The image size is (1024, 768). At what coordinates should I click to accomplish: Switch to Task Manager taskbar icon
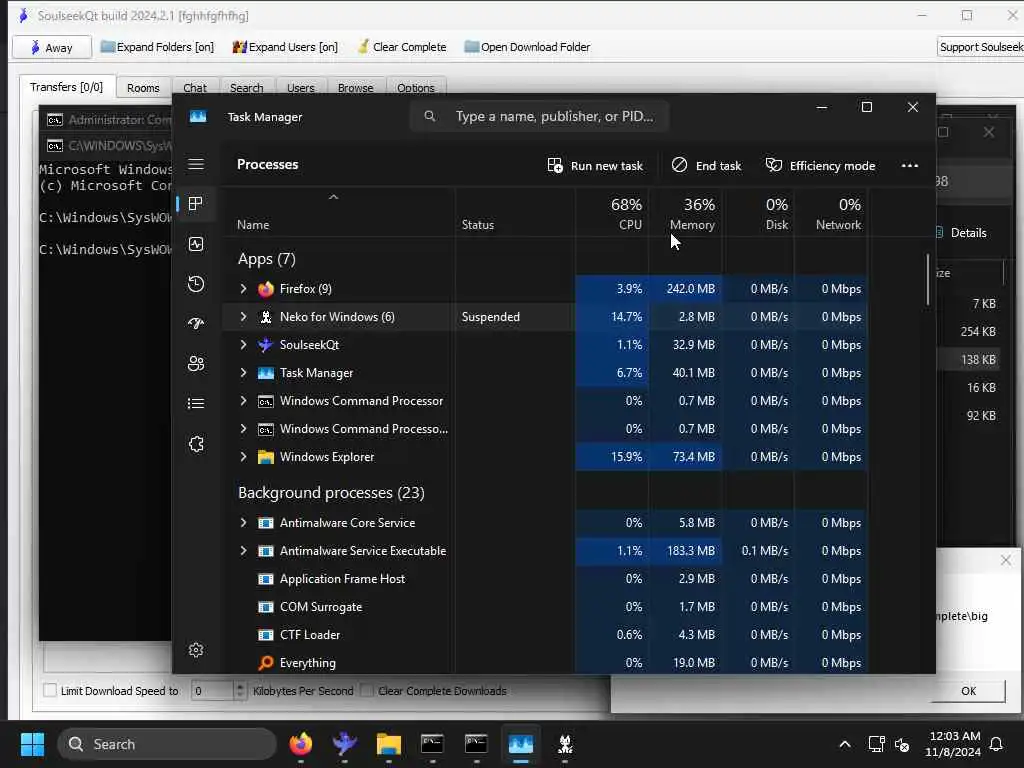(x=520, y=744)
